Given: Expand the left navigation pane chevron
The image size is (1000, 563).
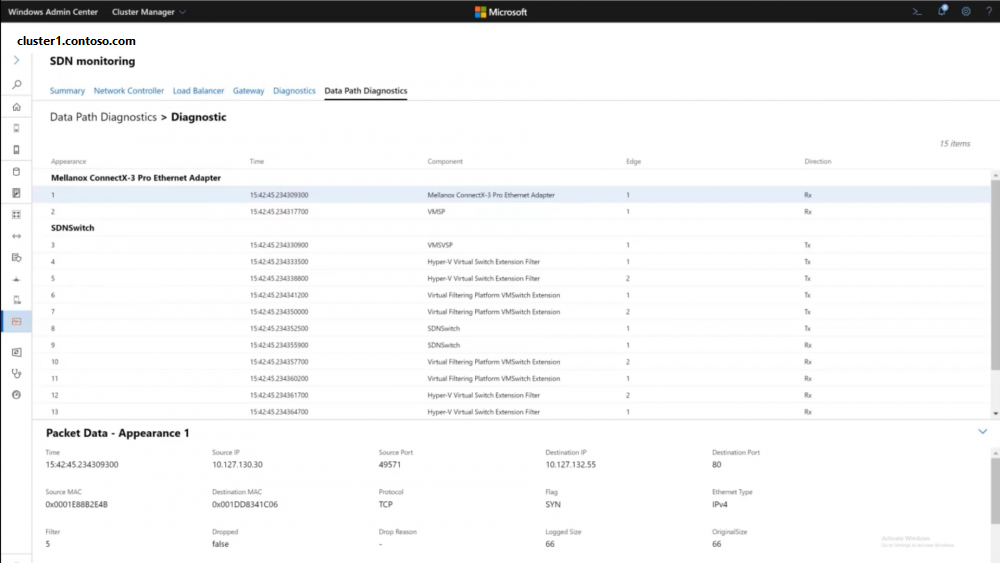Looking at the screenshot, I should (x=17, y=60).
